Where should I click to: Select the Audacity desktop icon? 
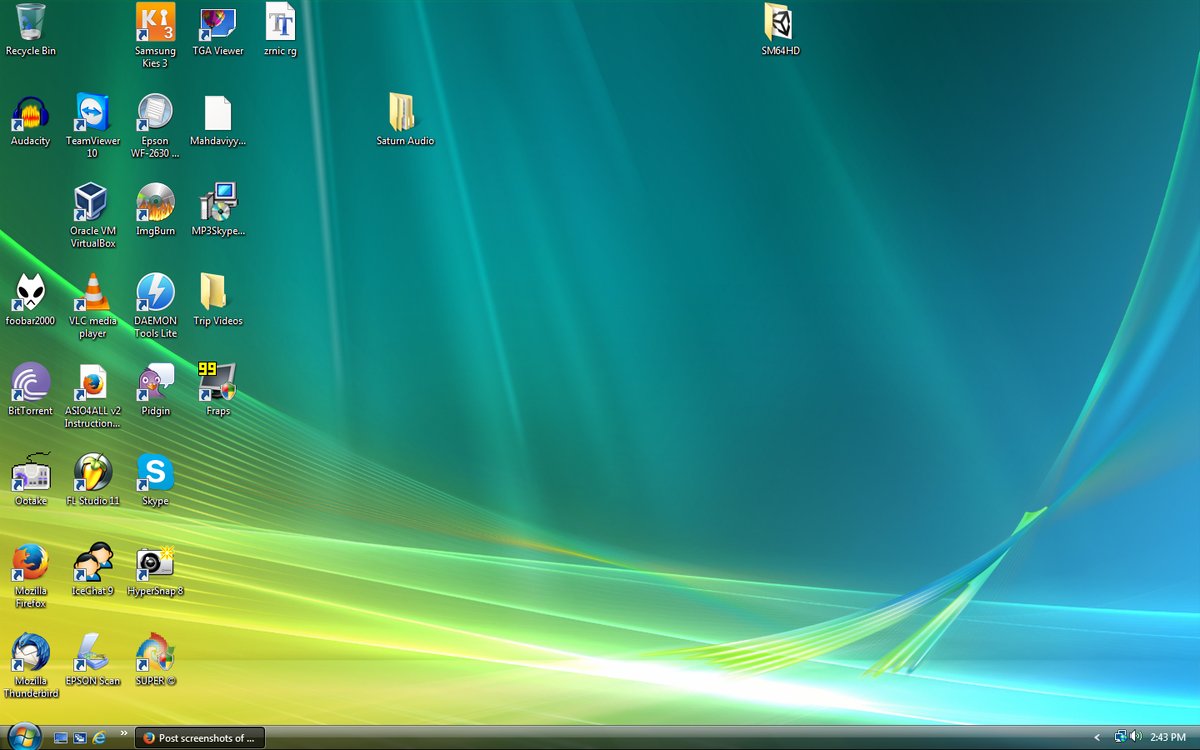click(x=30, y=114)
